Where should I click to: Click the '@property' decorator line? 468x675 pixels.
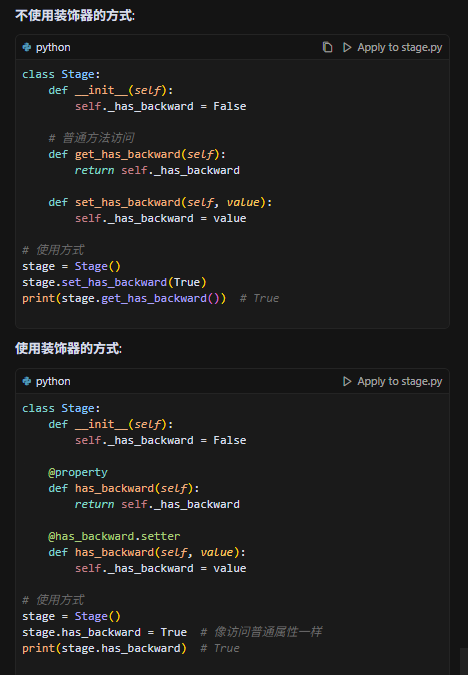[78, 472]
